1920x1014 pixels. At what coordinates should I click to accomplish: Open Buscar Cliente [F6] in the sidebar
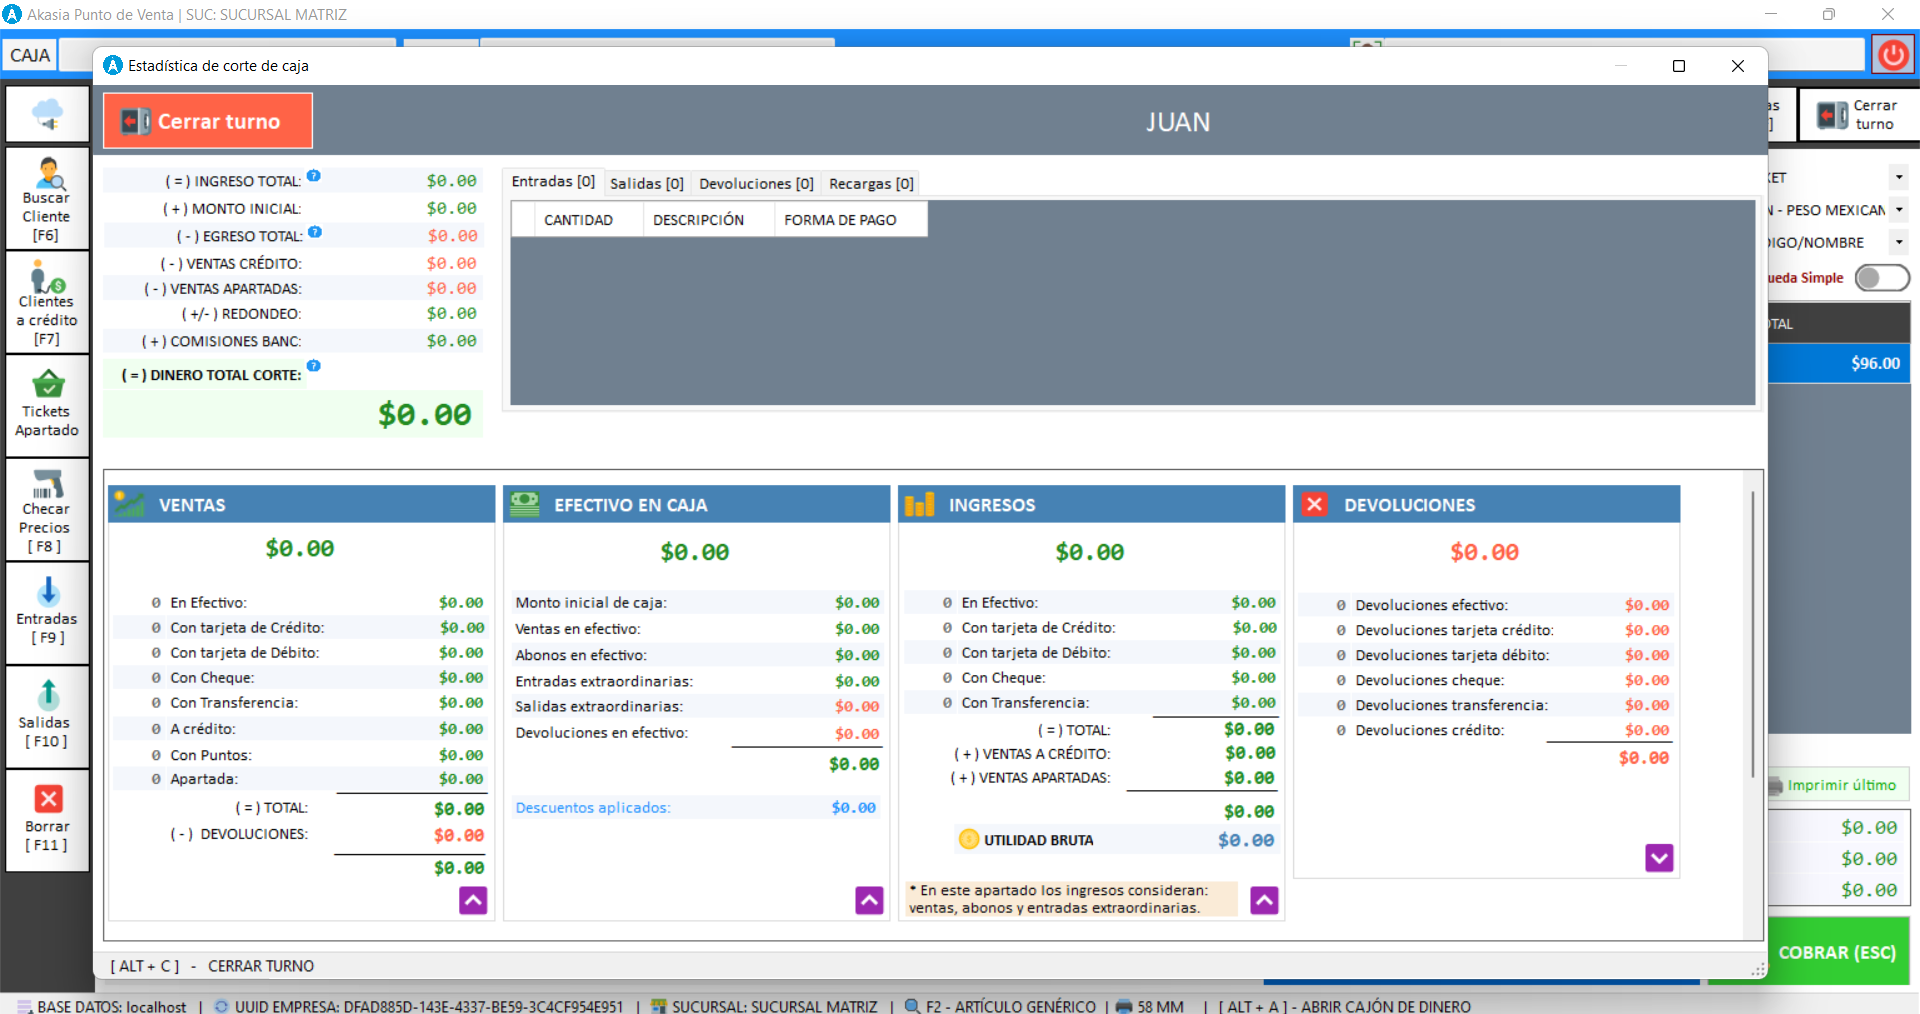click(47, 198)
